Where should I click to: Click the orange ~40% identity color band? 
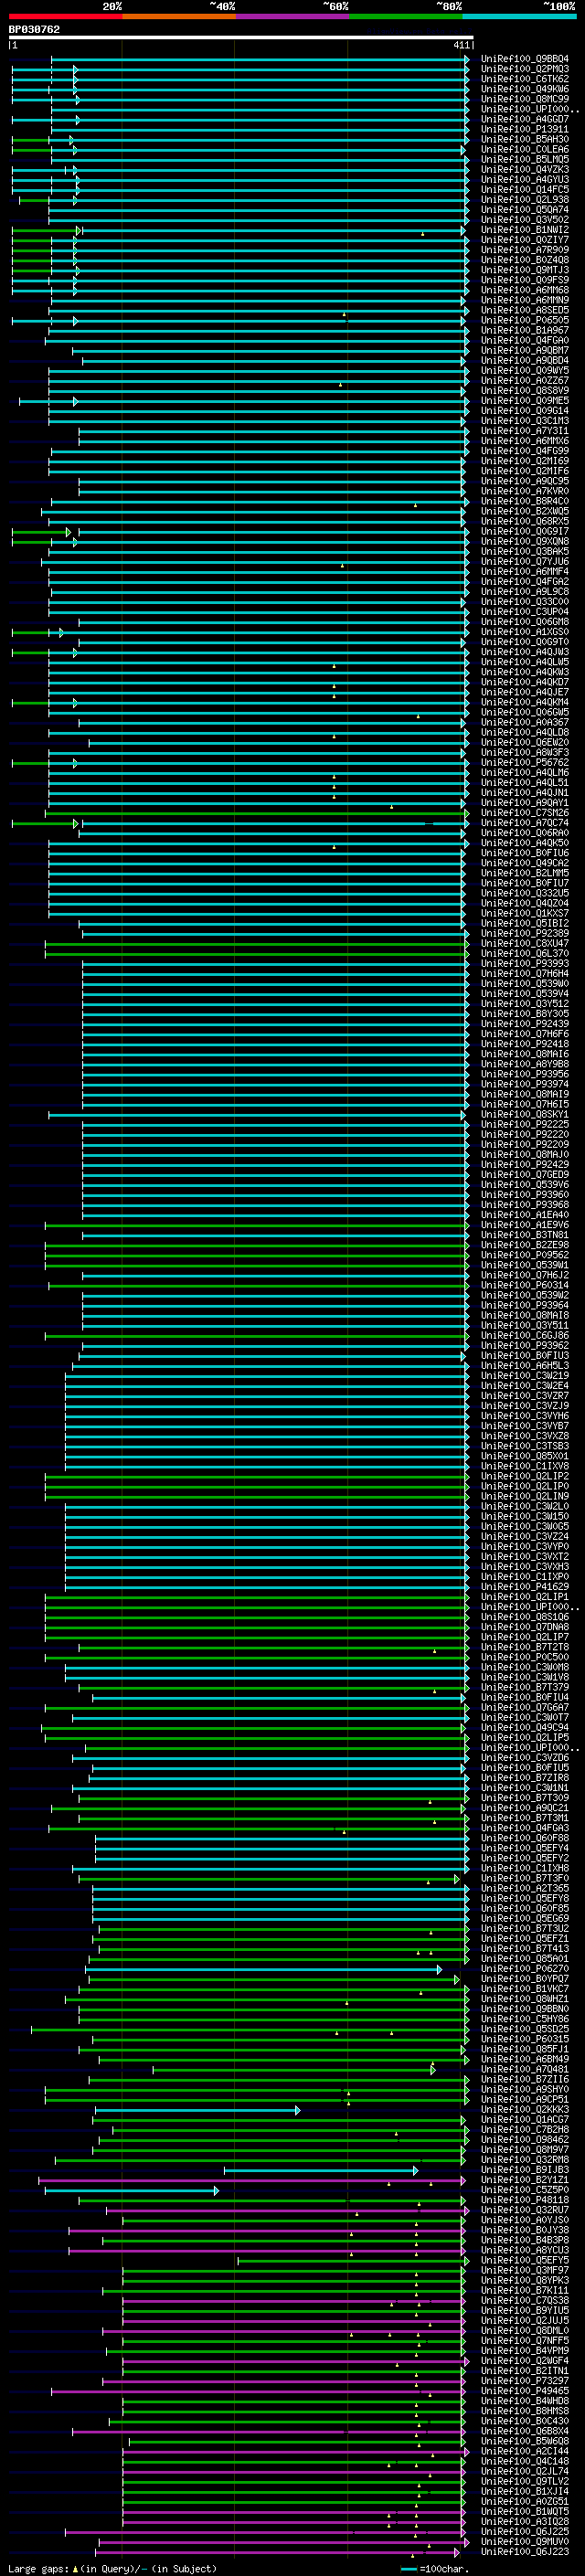point(178,16)
